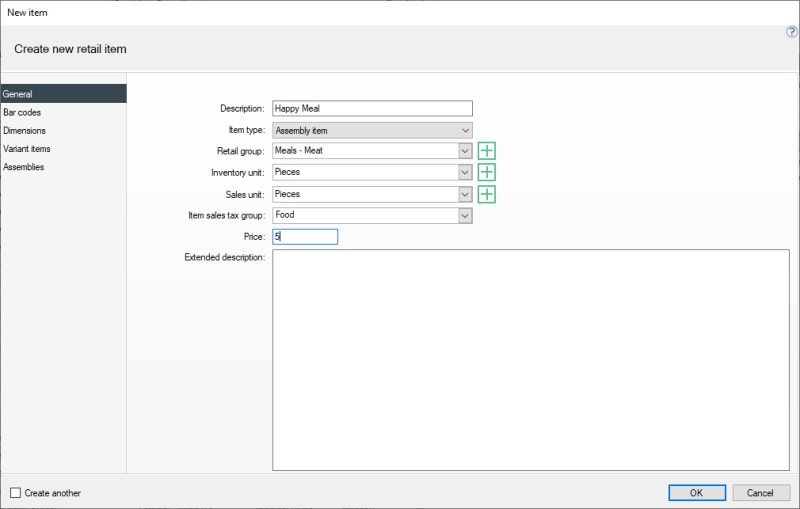Open the Item type dropdown
Viewport: 800px width, 509px height.
pyautogui.click(x=465, y=131)
